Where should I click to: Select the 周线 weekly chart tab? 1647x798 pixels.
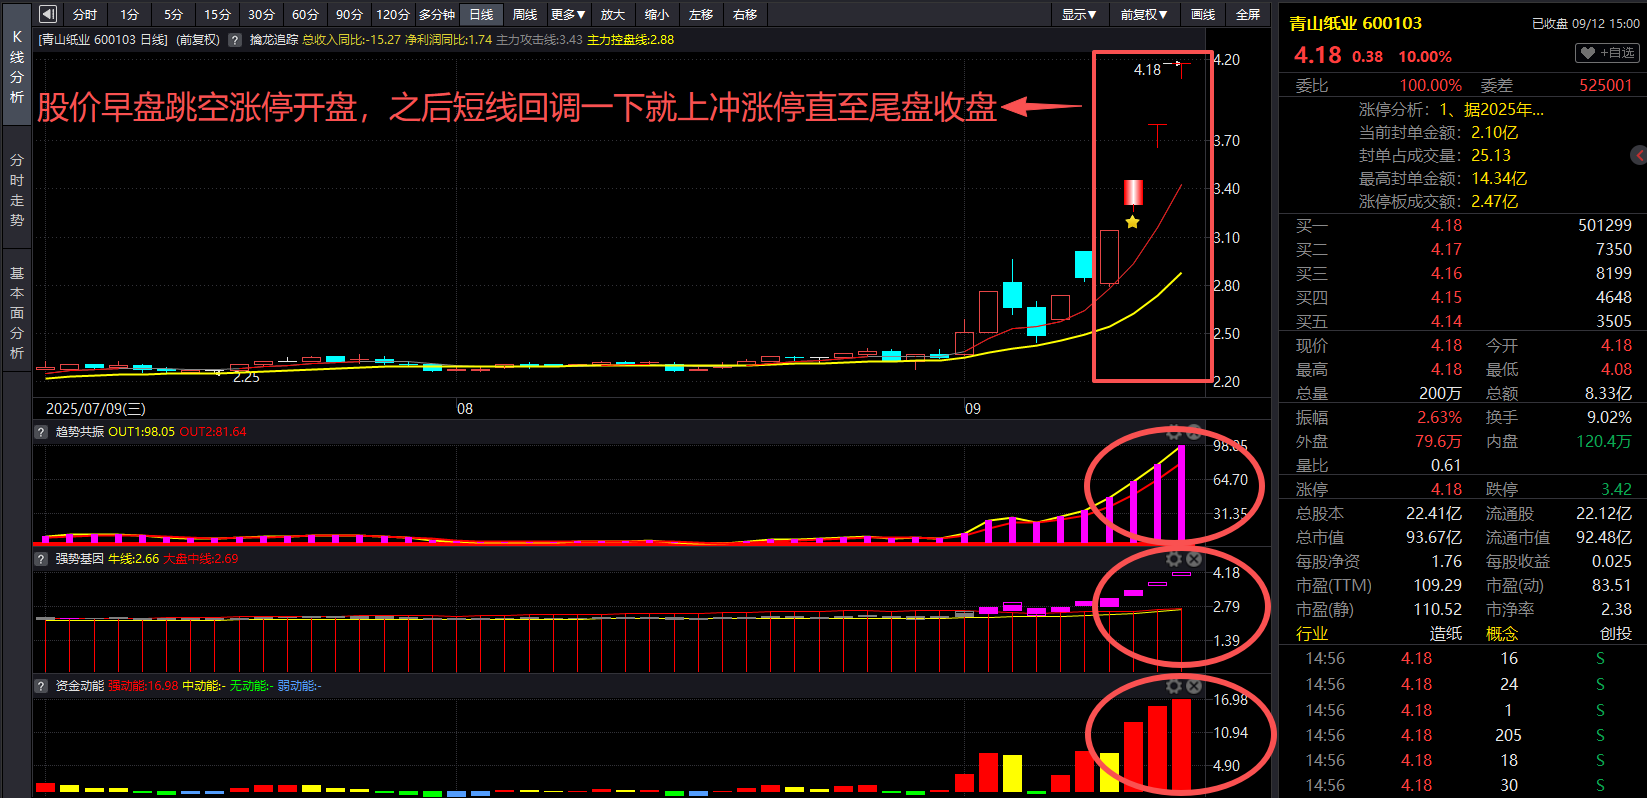click(x=525, y=14)
